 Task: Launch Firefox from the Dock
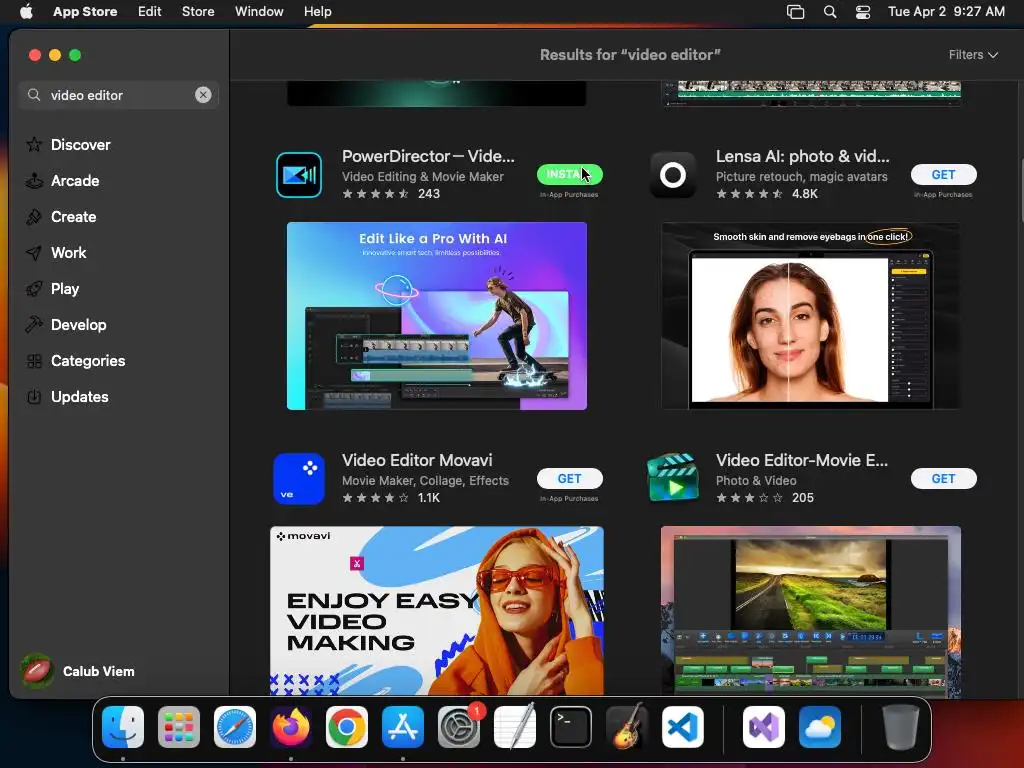click(291, 727)
